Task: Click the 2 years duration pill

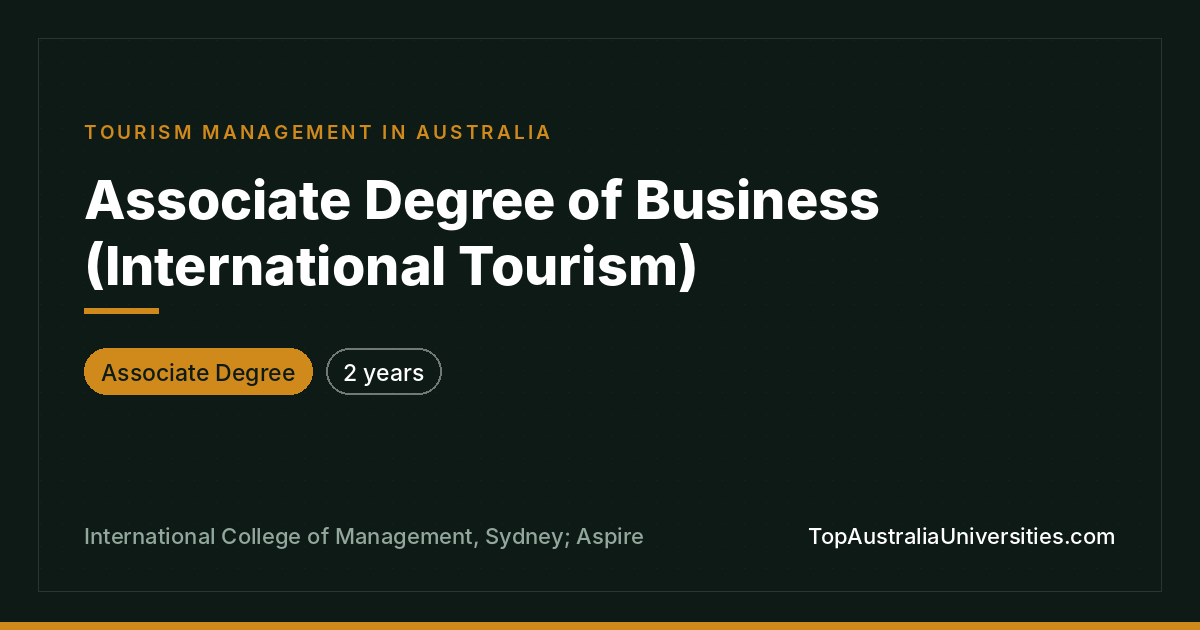Action: (384, 372)
